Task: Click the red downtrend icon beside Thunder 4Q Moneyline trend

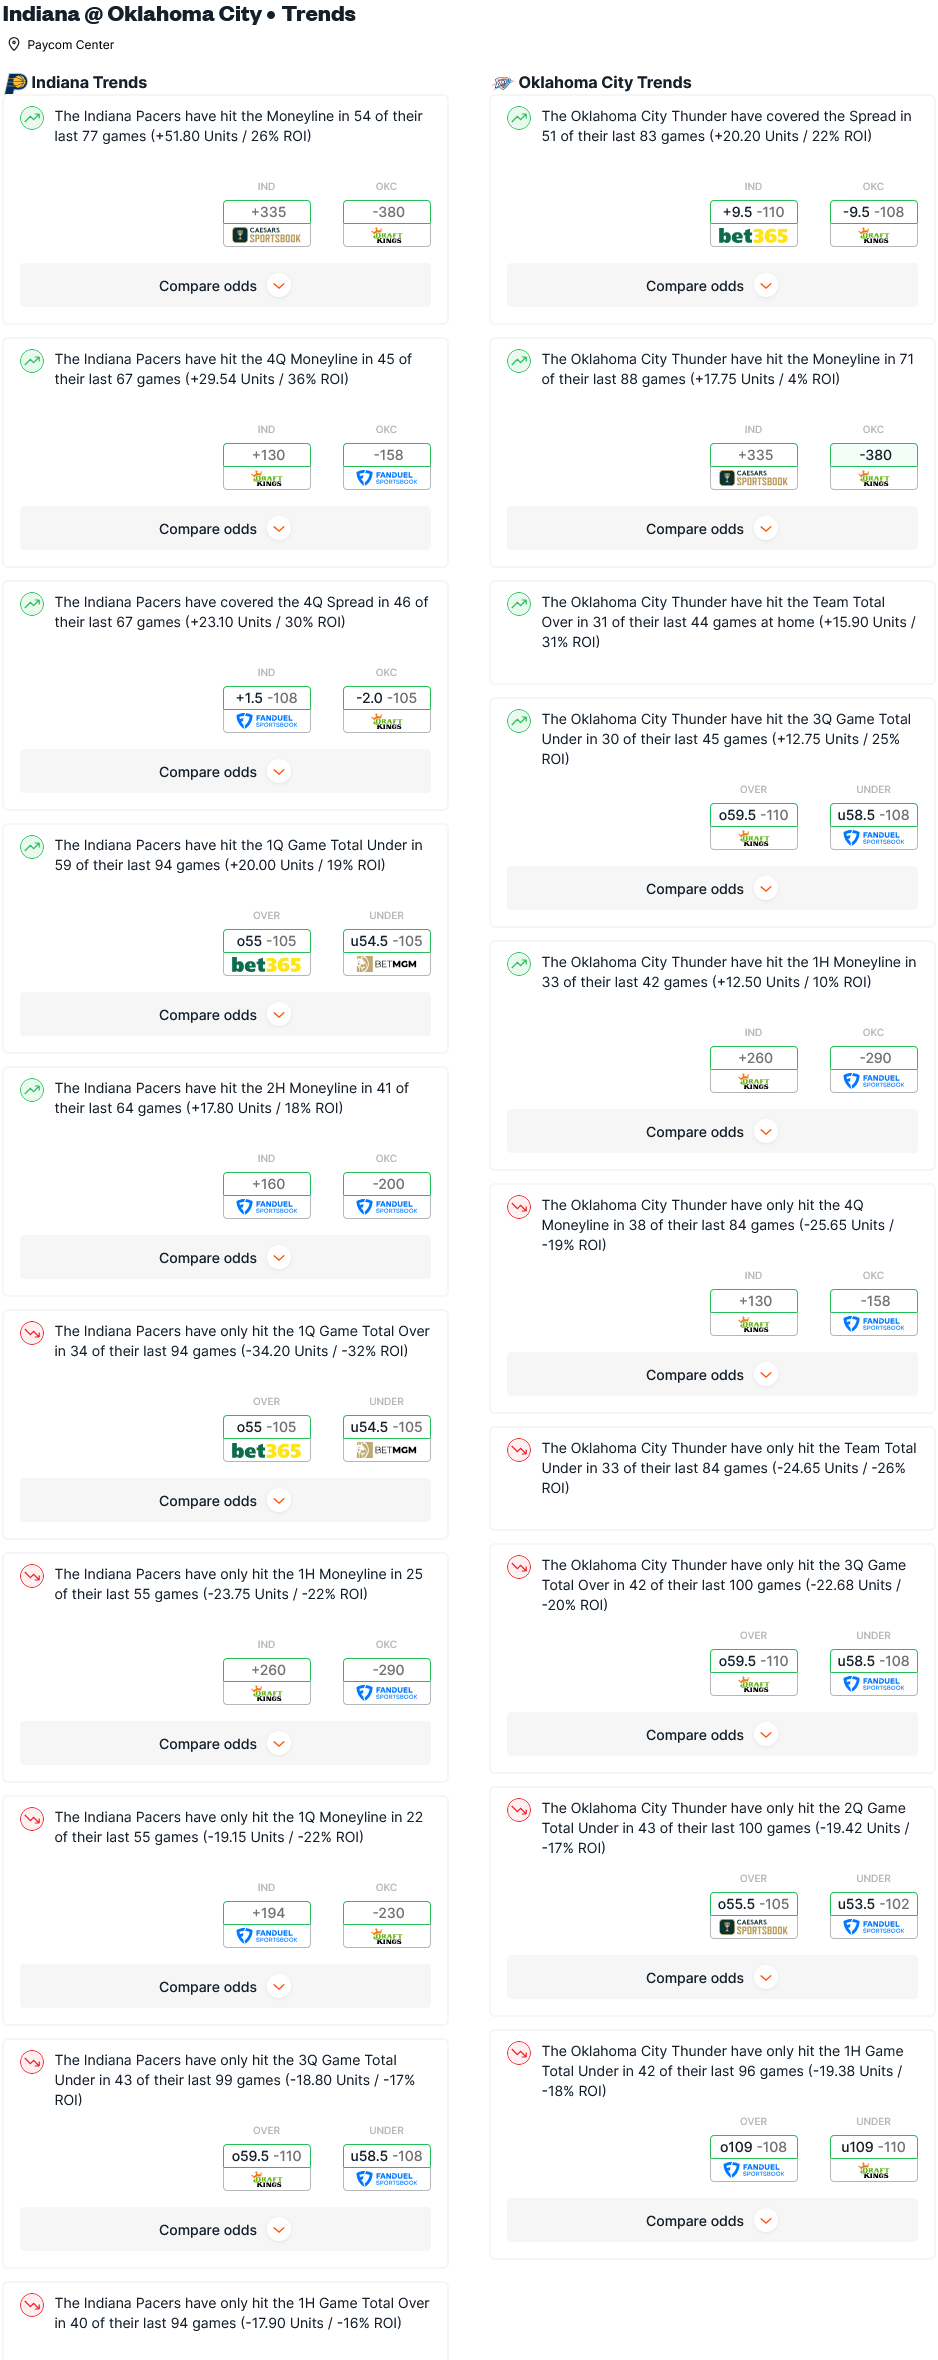Action: (x=519, y=1206)
